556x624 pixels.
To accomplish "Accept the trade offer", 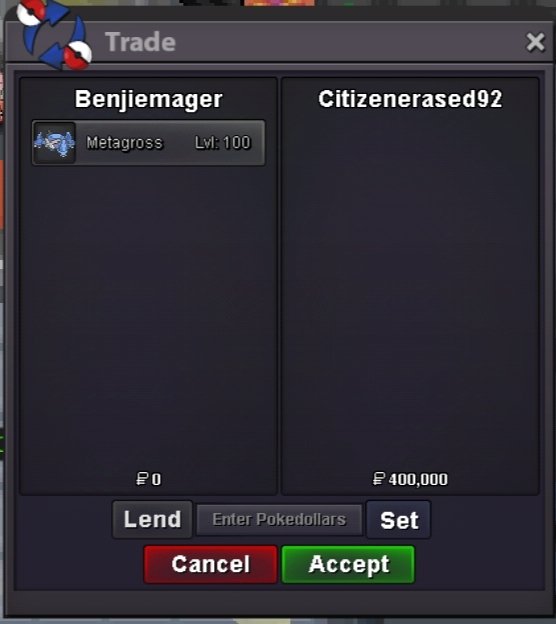I will click(348, 564).
